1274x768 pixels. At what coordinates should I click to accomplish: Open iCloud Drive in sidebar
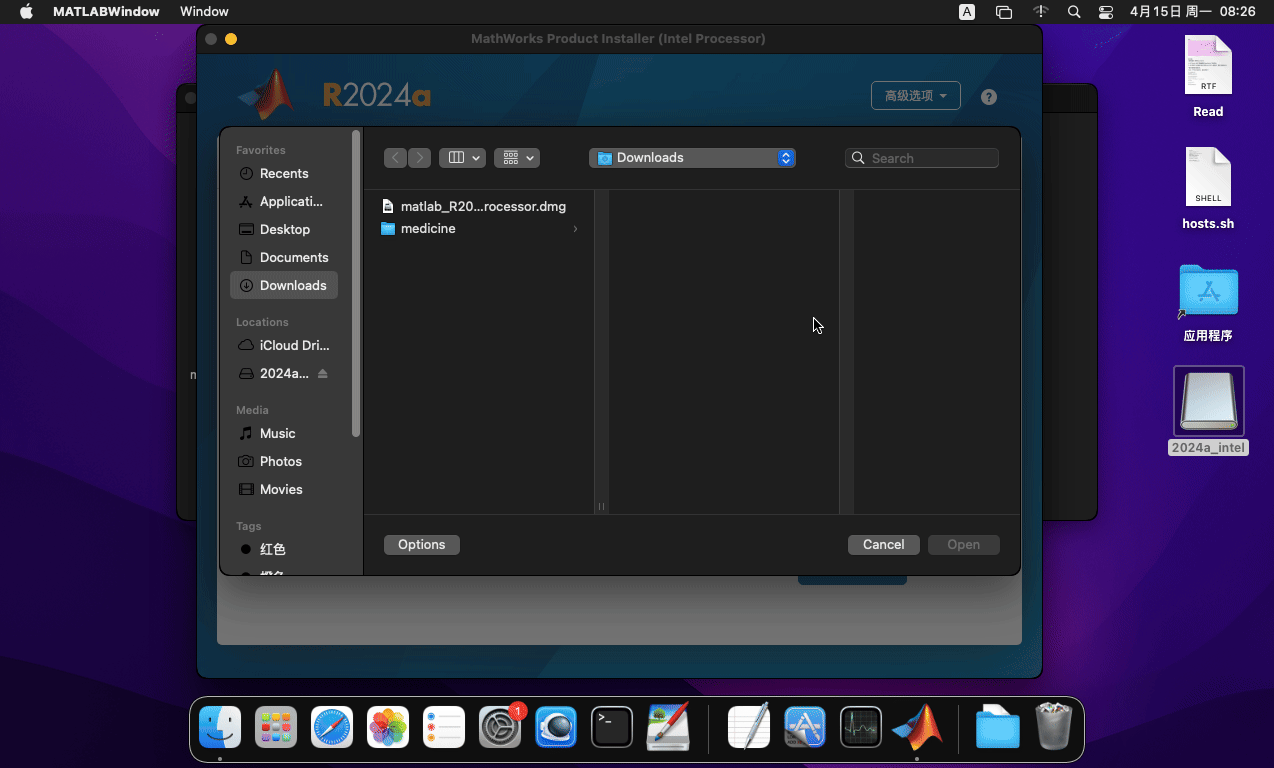coord(284,345)
